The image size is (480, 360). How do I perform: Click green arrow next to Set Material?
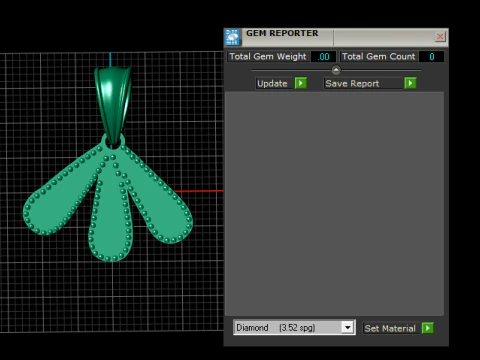[427, 328]
